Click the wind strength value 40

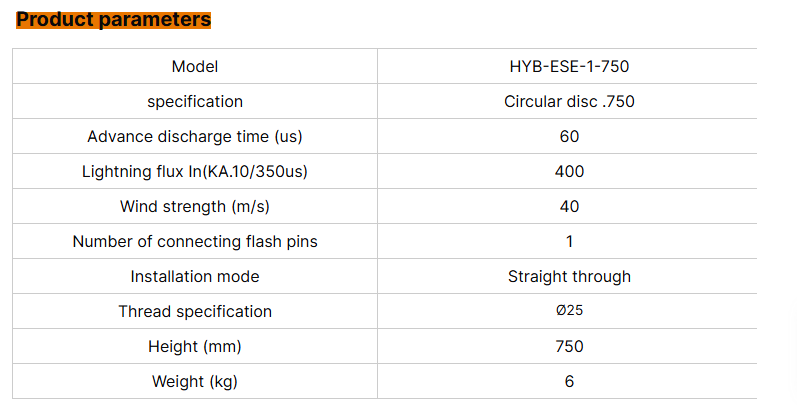coord(569,207)
